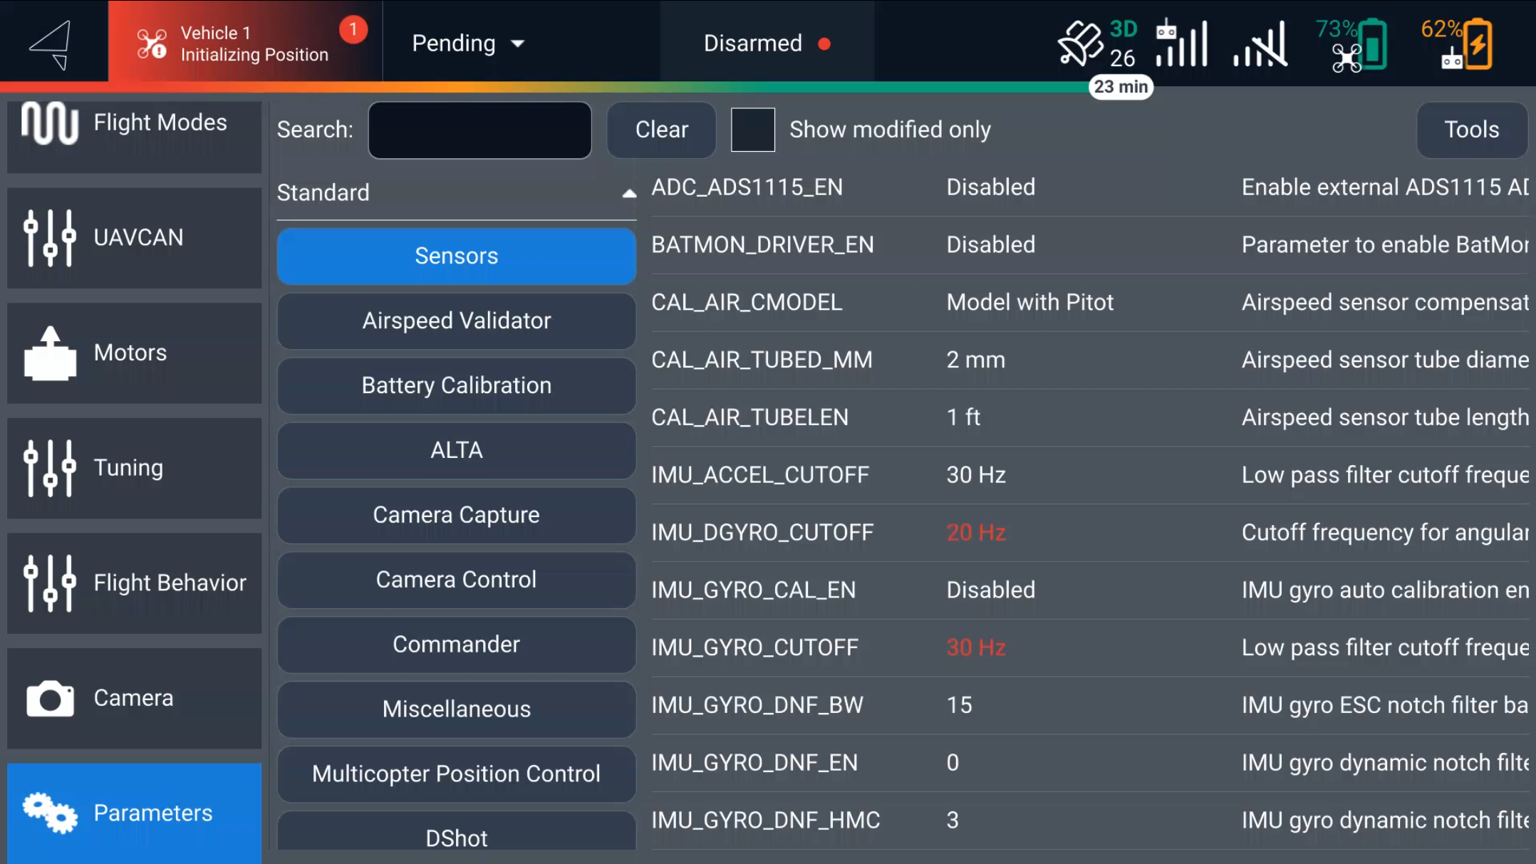
Task: Select the Battery Calibration parameter group
Action: click(456, 386)
